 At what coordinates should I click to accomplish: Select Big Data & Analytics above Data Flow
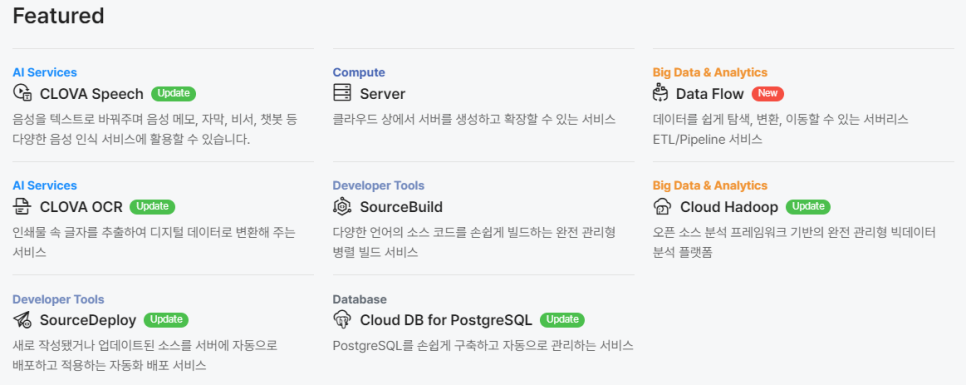pyautogui.click(x=710, y=72)
